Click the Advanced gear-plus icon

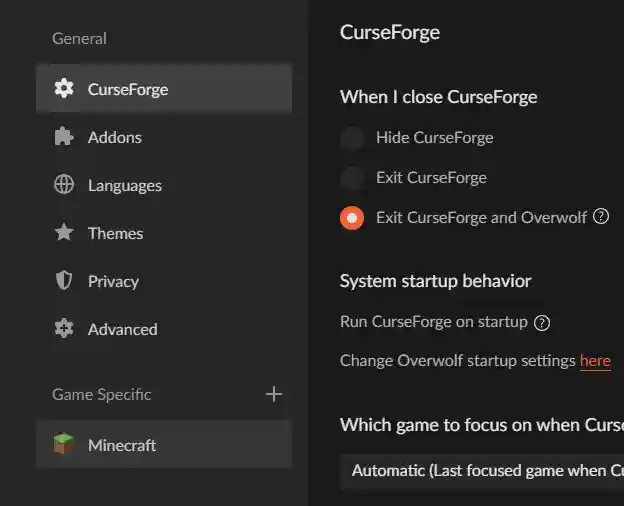coord(64,329)
